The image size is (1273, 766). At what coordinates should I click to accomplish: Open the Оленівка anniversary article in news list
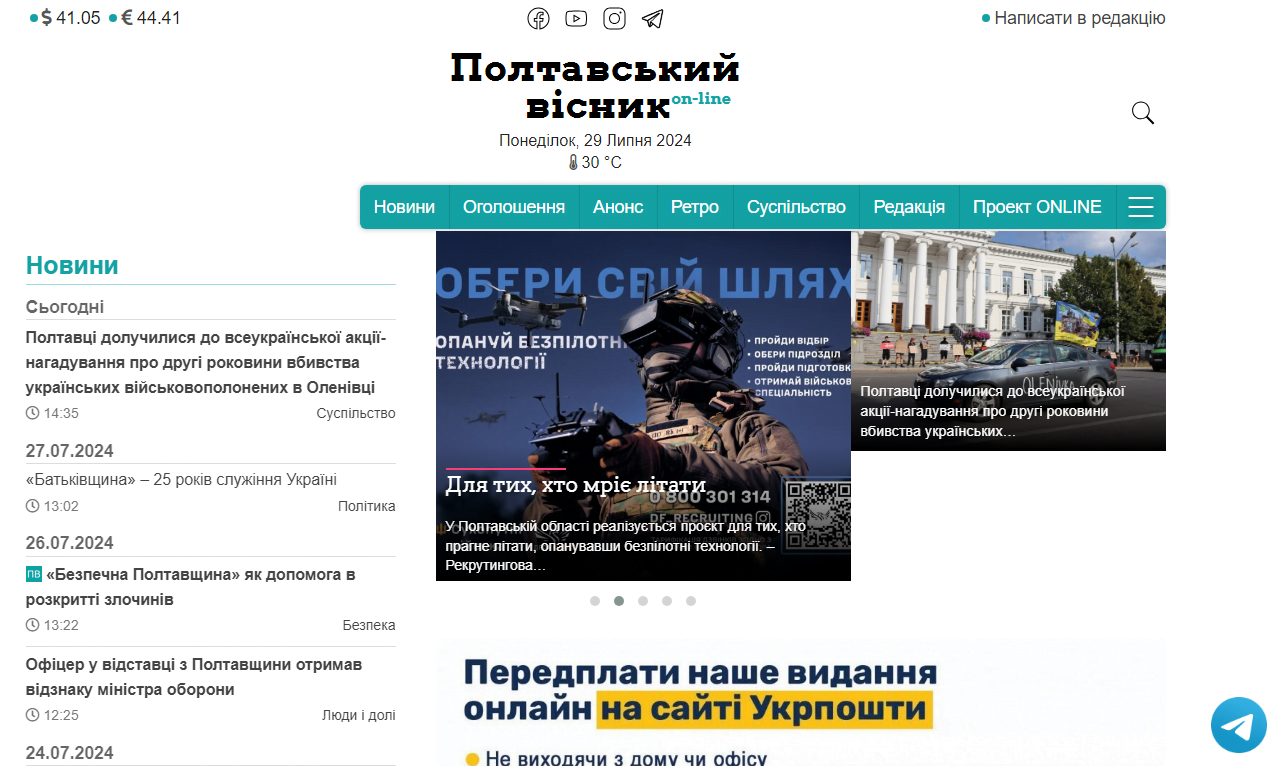206,362
